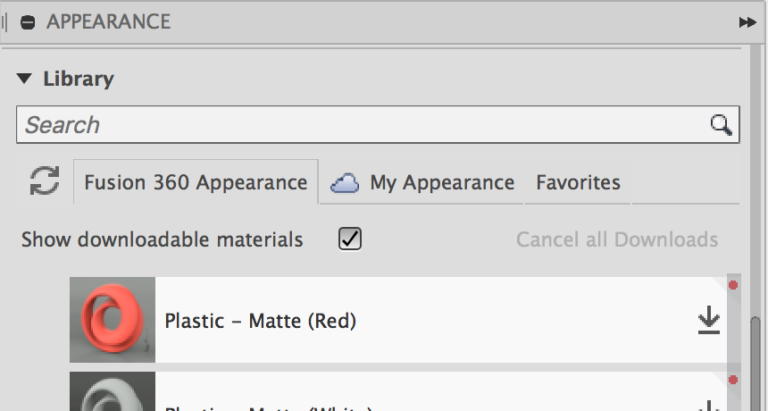Select the red matte plastic thumbnail

click(x=112, y=320)
